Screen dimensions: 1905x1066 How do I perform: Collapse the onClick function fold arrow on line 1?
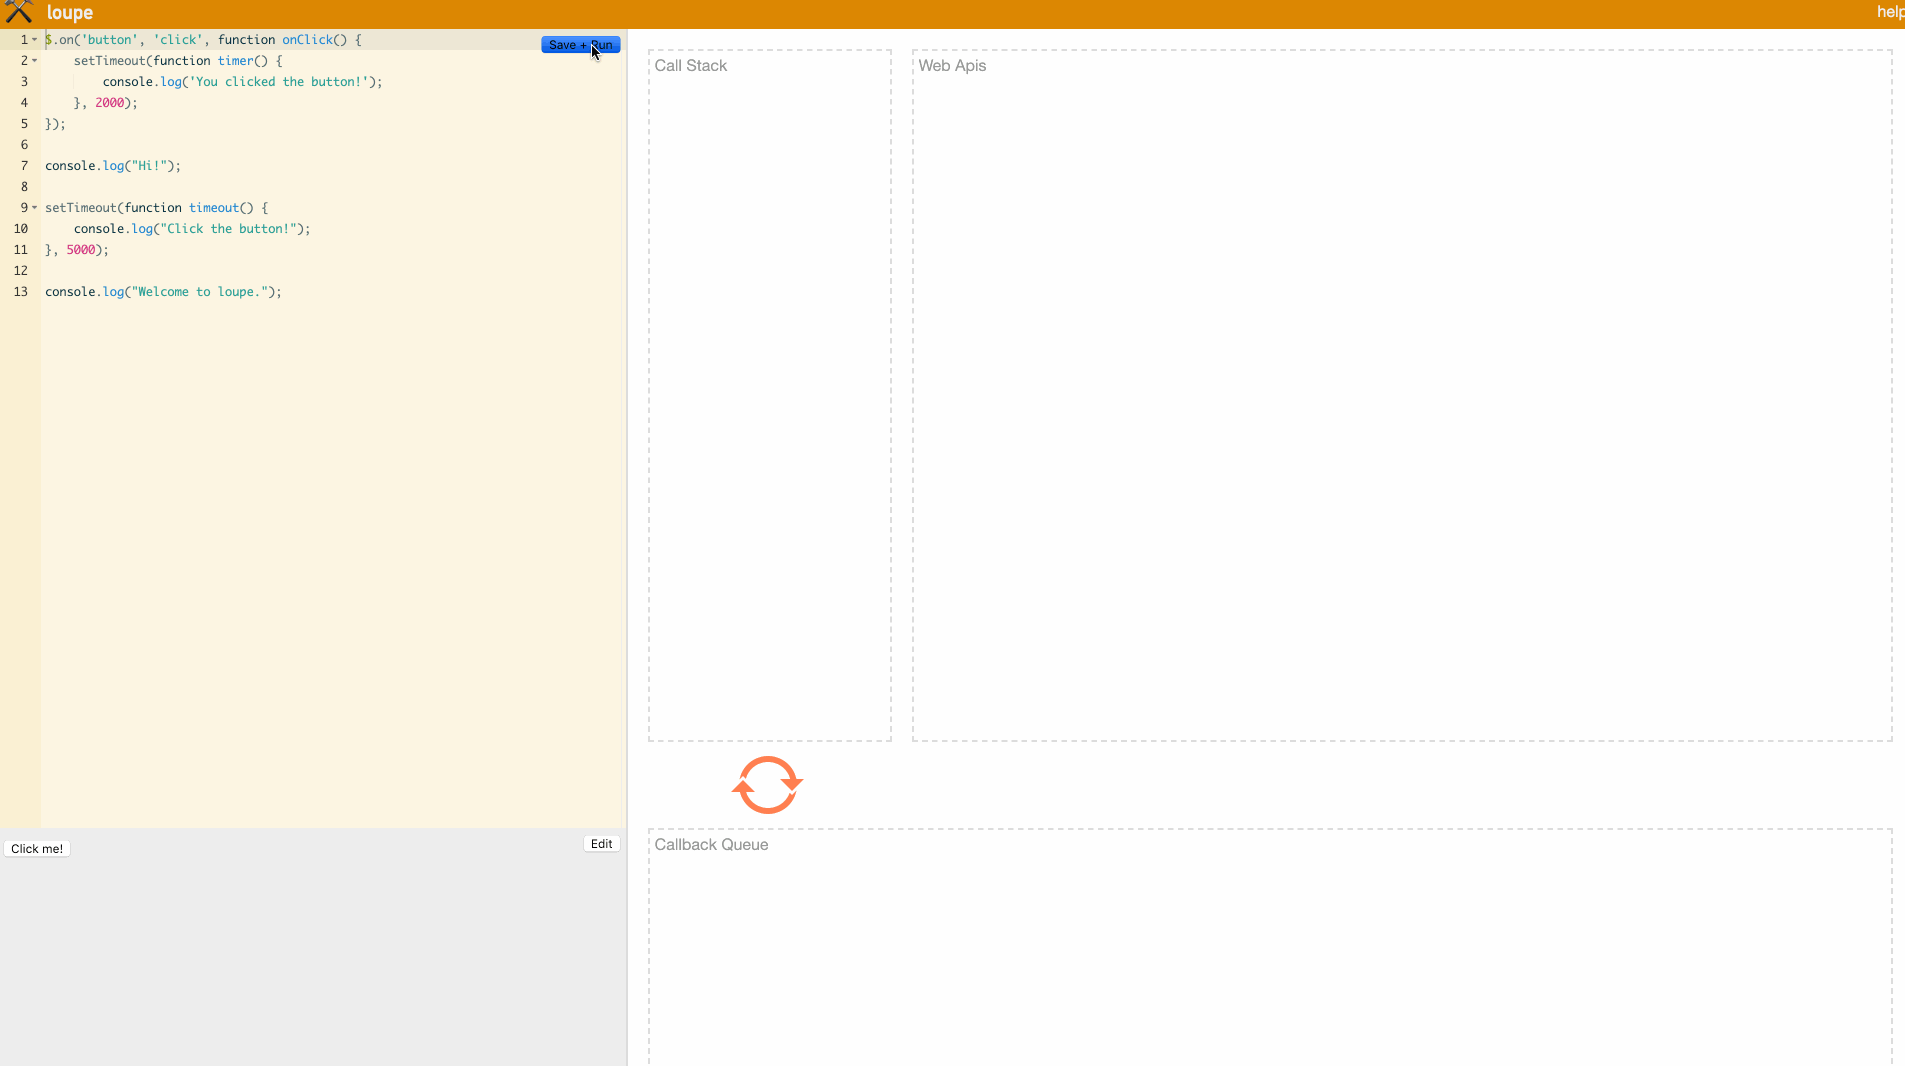click(35, 40)
